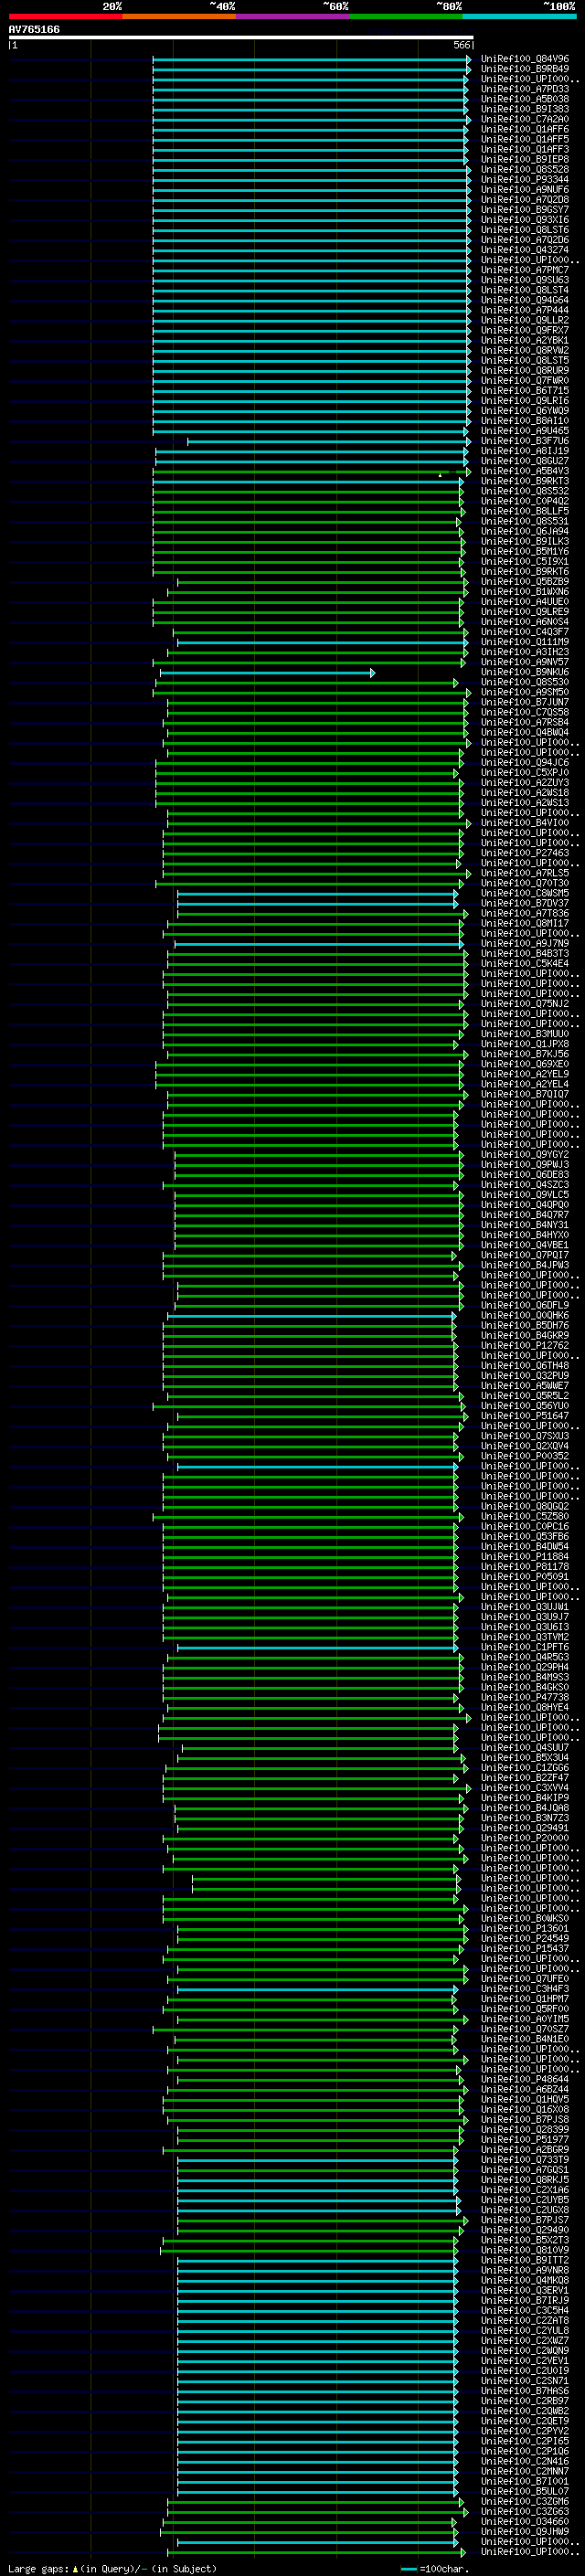Image resolution: width=585 pixels, height=2576 pixels.
Task: Select label UniRef100_B9ITT2
Action: [x=525, y=2261]
